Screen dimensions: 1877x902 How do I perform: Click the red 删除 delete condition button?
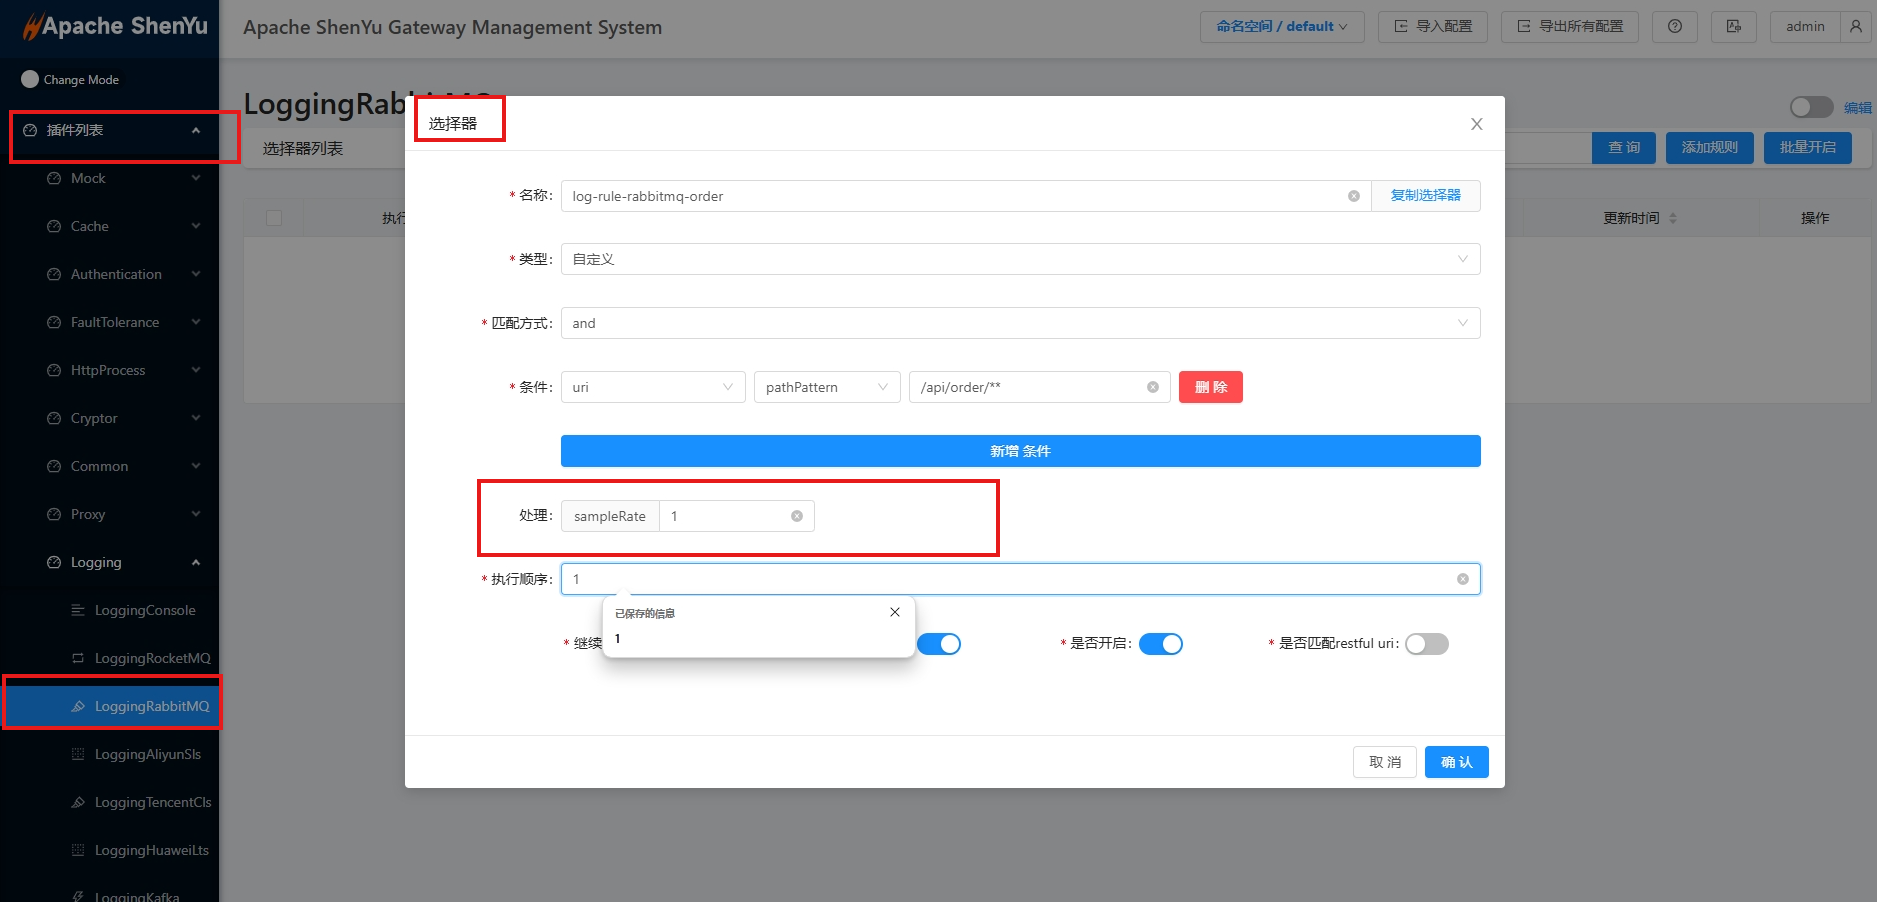click(1210, 387)
